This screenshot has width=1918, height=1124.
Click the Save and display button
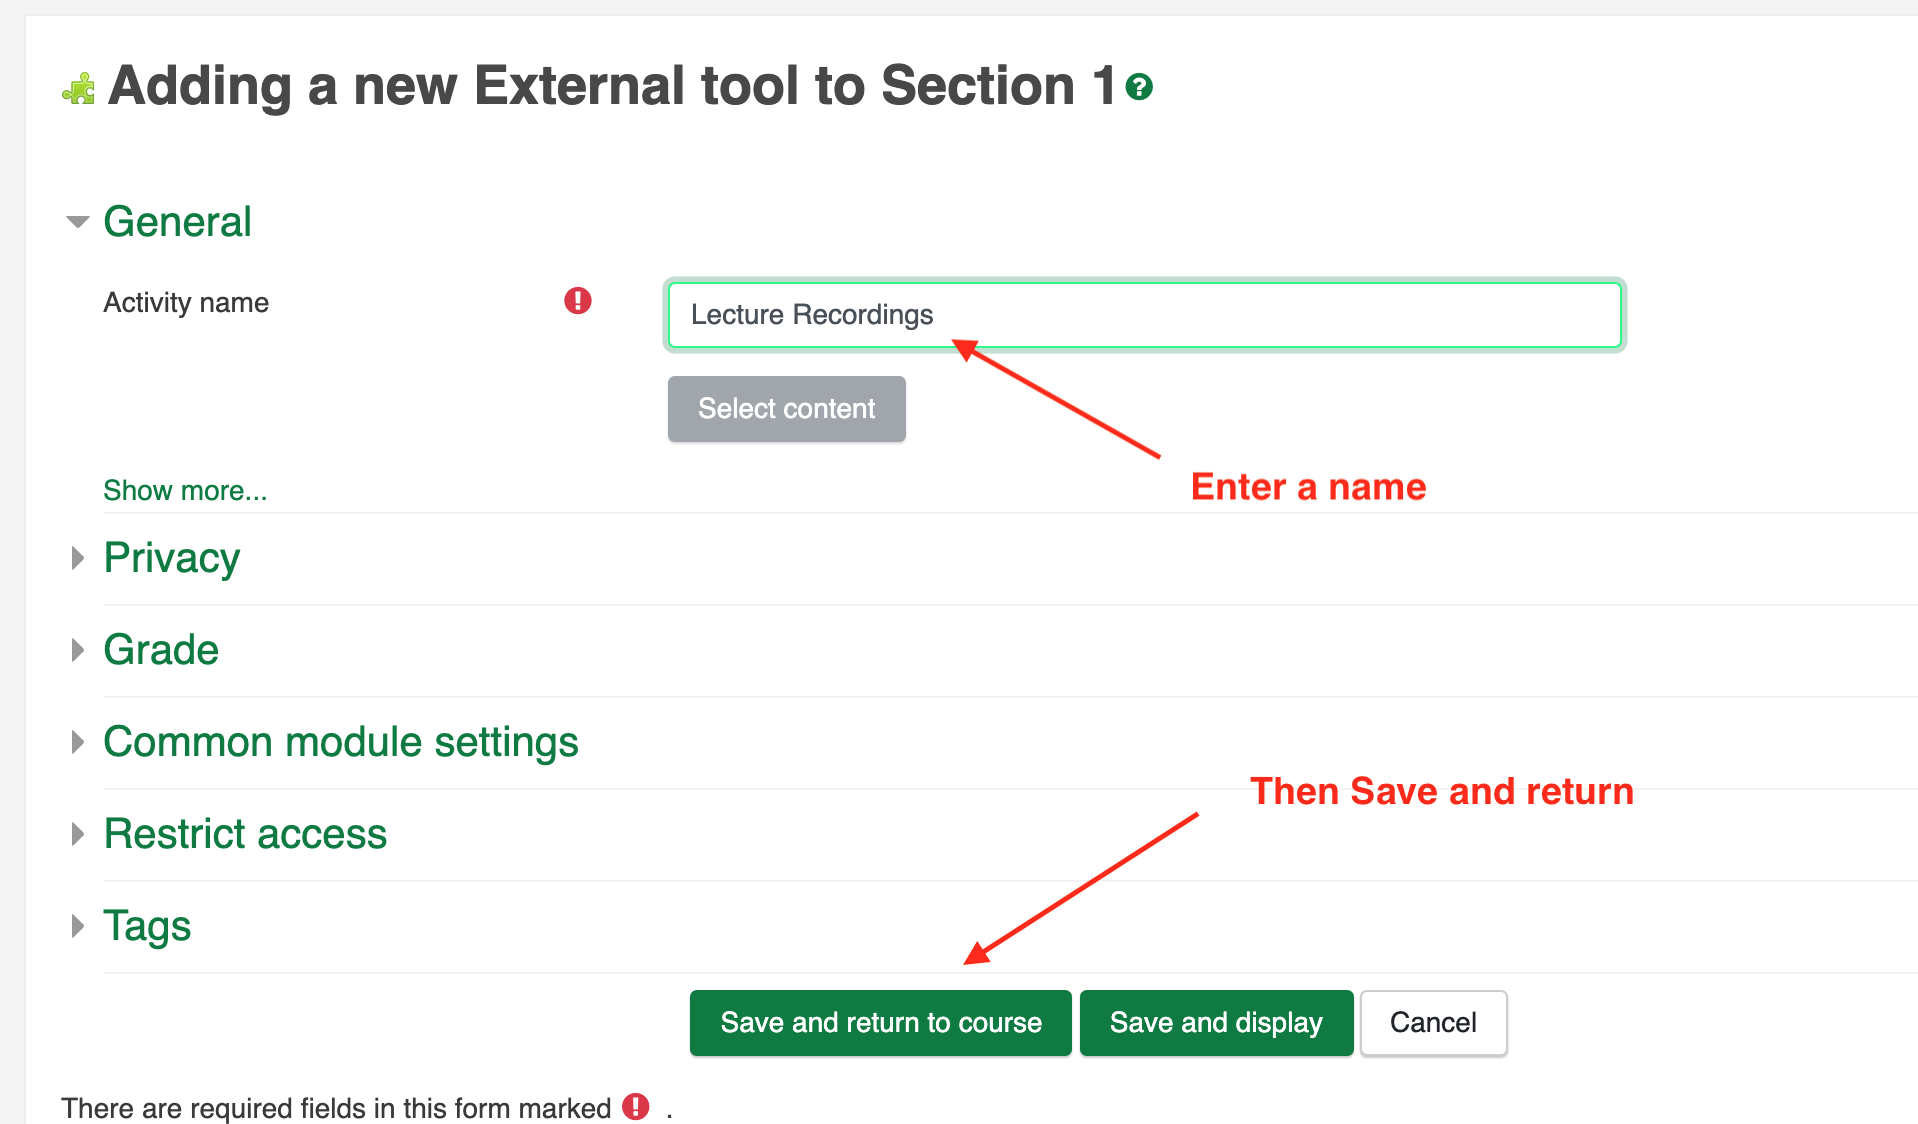[x=1216, y=1023]
